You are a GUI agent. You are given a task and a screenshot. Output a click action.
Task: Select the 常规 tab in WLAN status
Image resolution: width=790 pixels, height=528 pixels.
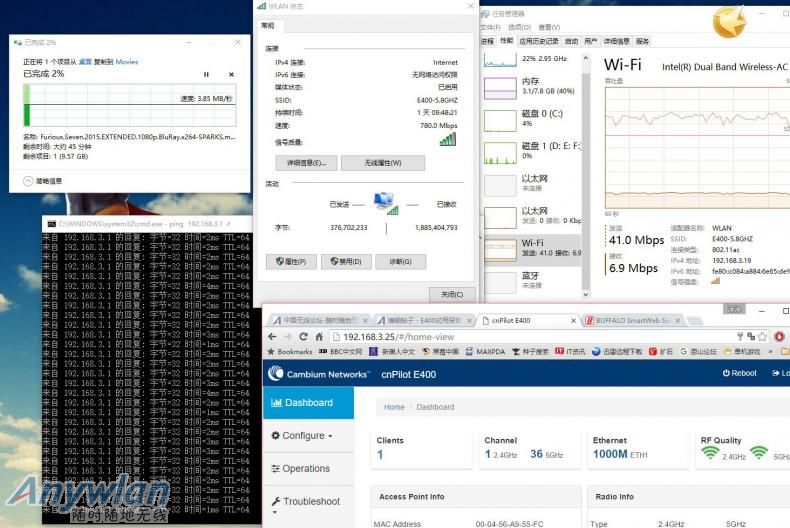(269, 25)
